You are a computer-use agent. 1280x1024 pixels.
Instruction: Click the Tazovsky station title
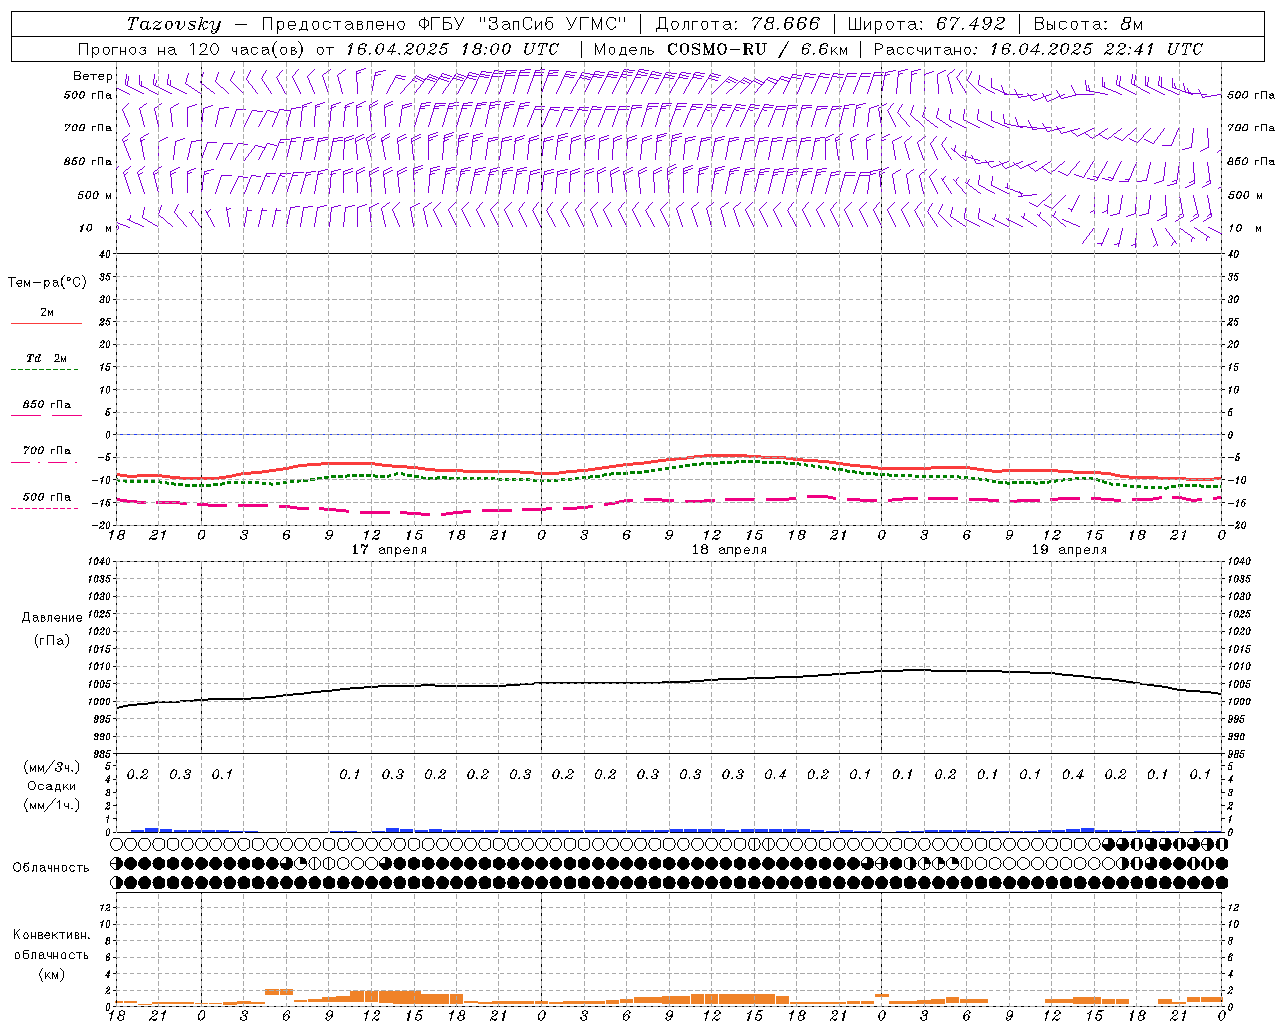click(x=174, y=24)
